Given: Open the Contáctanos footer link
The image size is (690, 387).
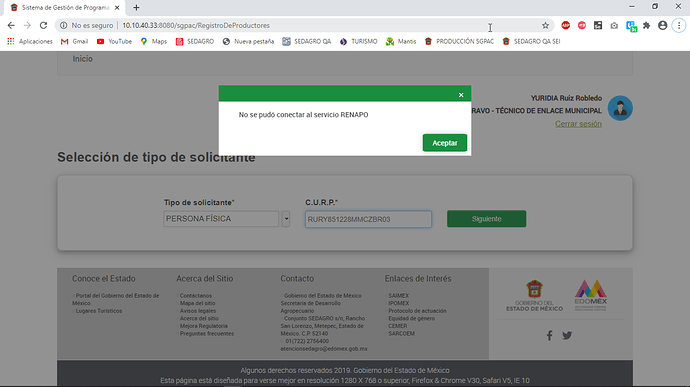Looking at the screenshot, I should point(196,296).
